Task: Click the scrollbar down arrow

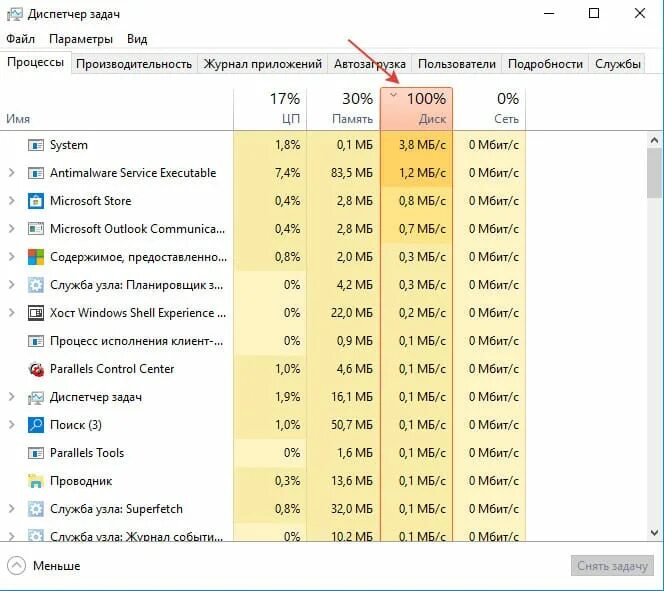Action: tap(655, 533)
